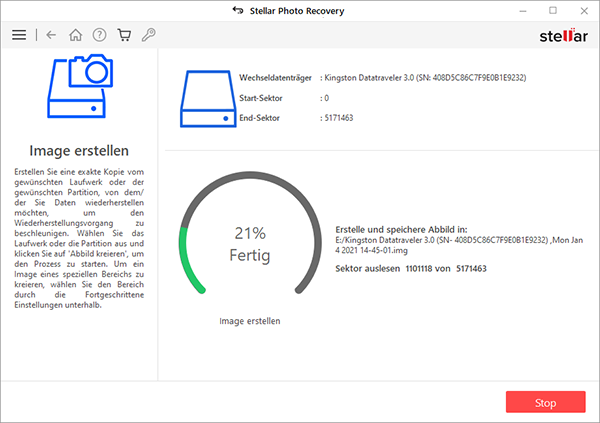The width and height of the screenshot is (600, 423).
Task: Stop the image creation
Action: coord(545,402)
